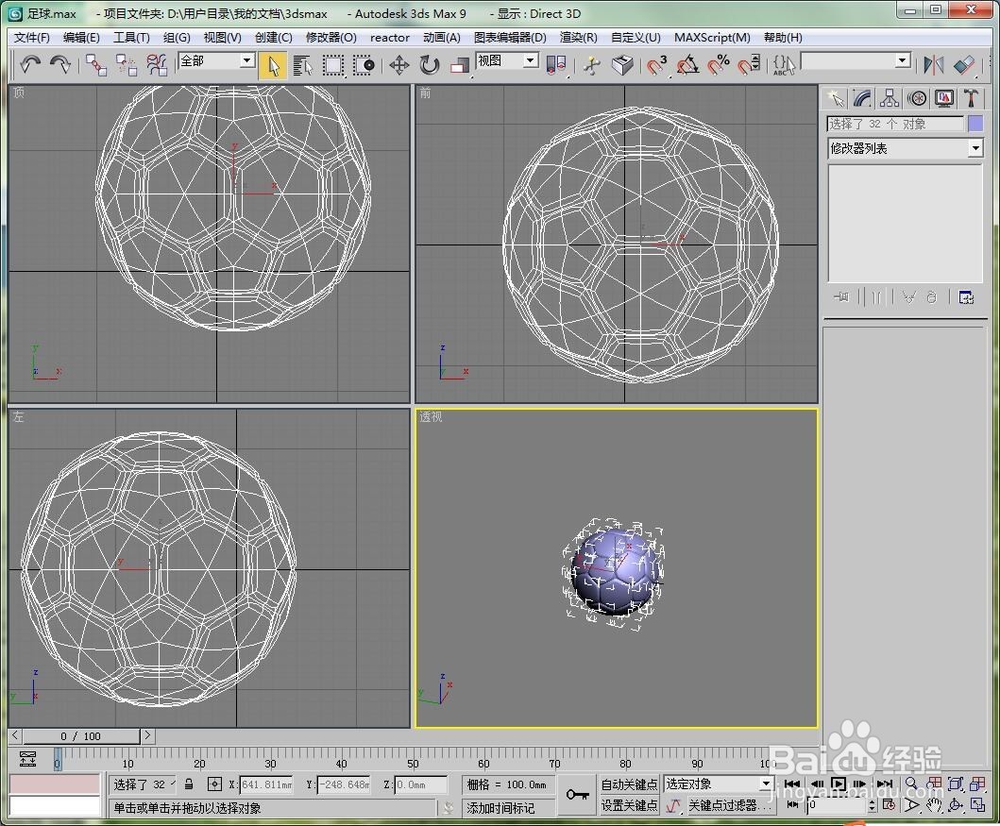
Task: Click the purple object color swatch
Action: (x=975, y=124)
